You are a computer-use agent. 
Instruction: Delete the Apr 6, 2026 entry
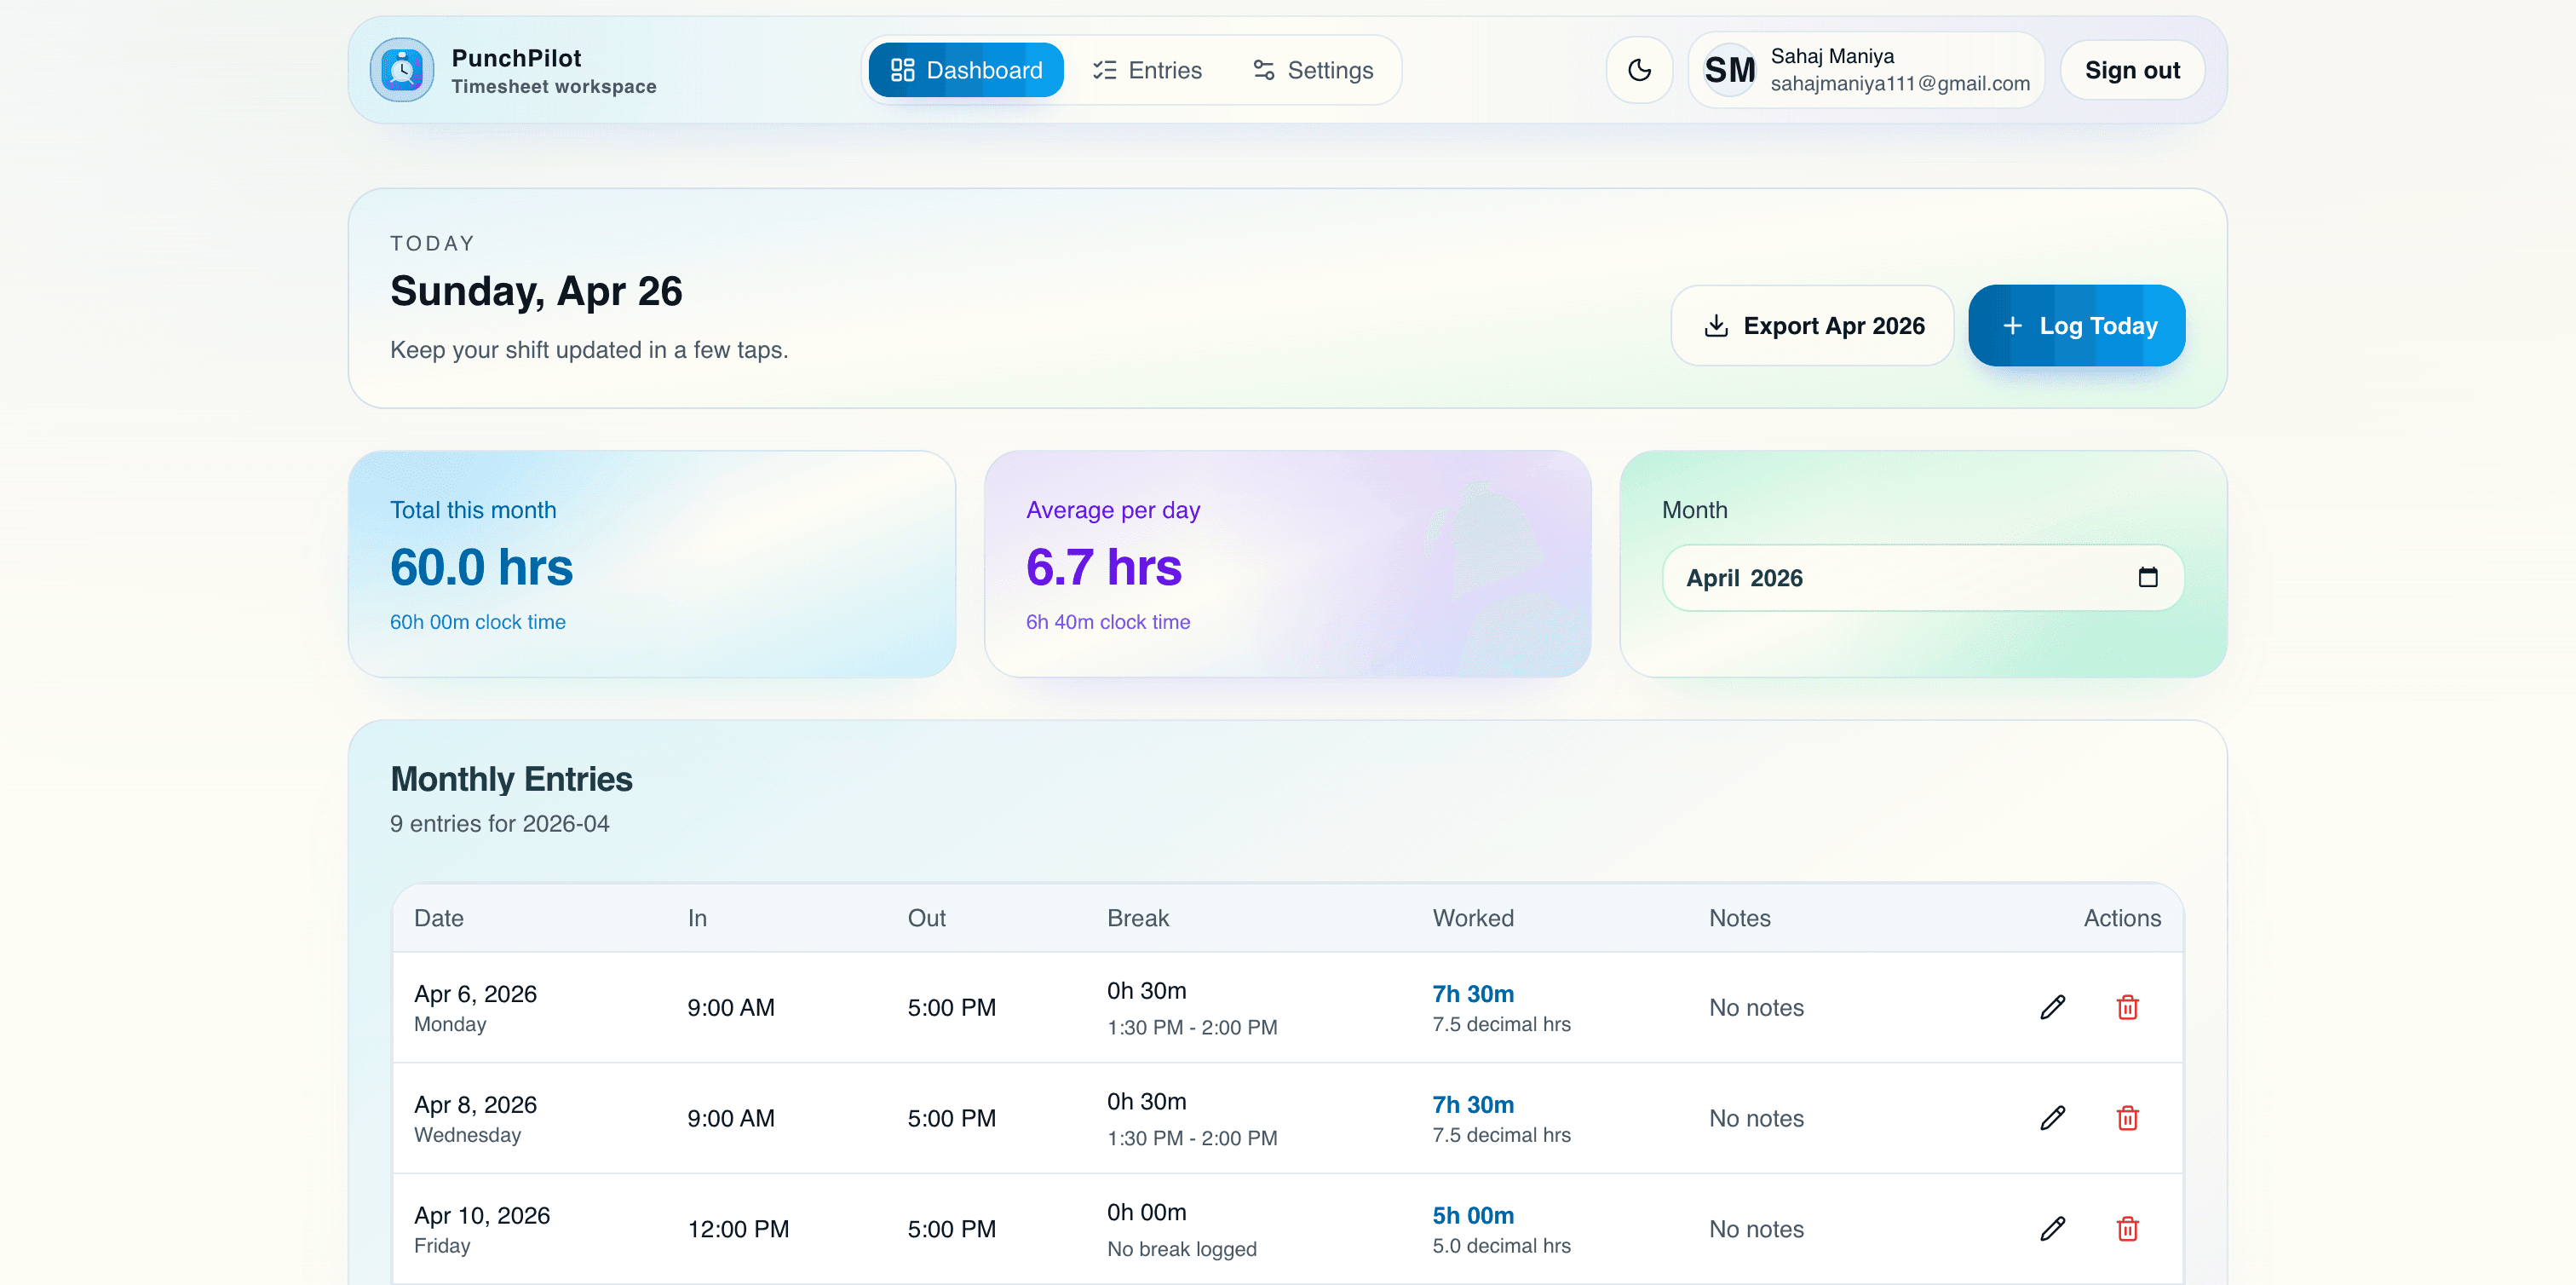2127,1007
